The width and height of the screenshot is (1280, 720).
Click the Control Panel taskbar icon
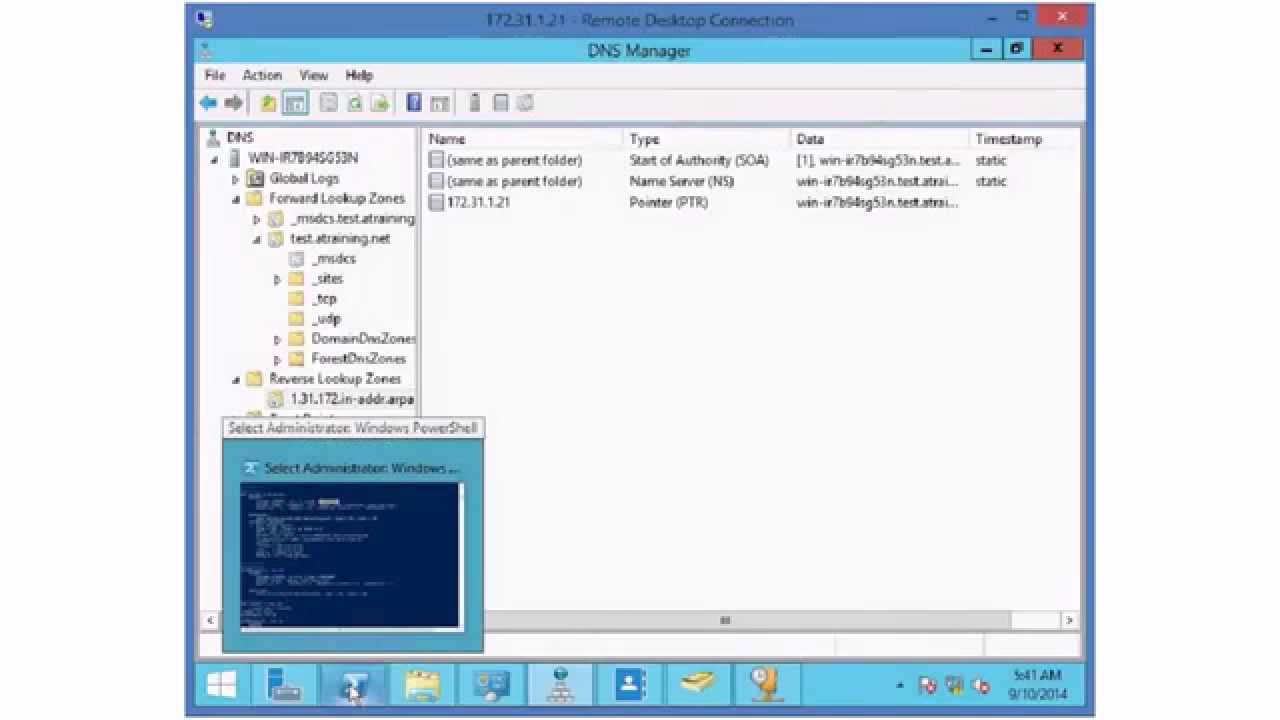[x=491, y=685]
